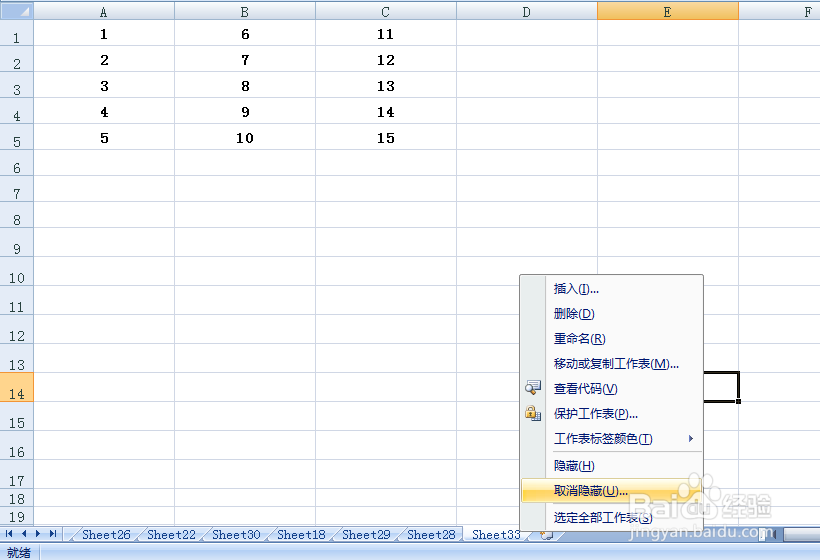Select the cell containing 14
820x560 pixels.
click(386, 111)
